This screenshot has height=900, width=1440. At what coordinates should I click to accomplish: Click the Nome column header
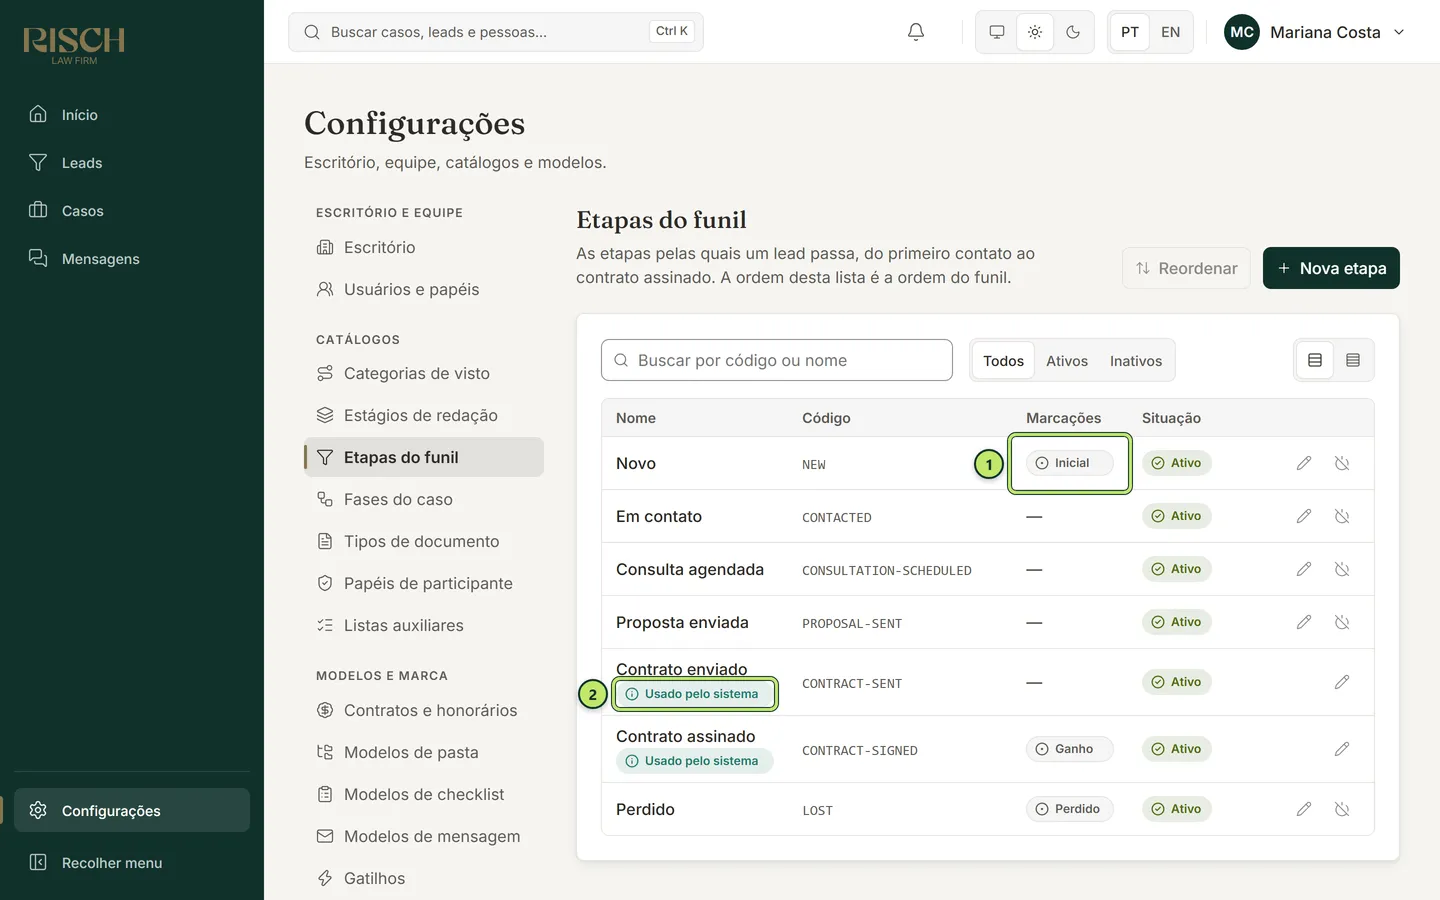click(636, 418)
